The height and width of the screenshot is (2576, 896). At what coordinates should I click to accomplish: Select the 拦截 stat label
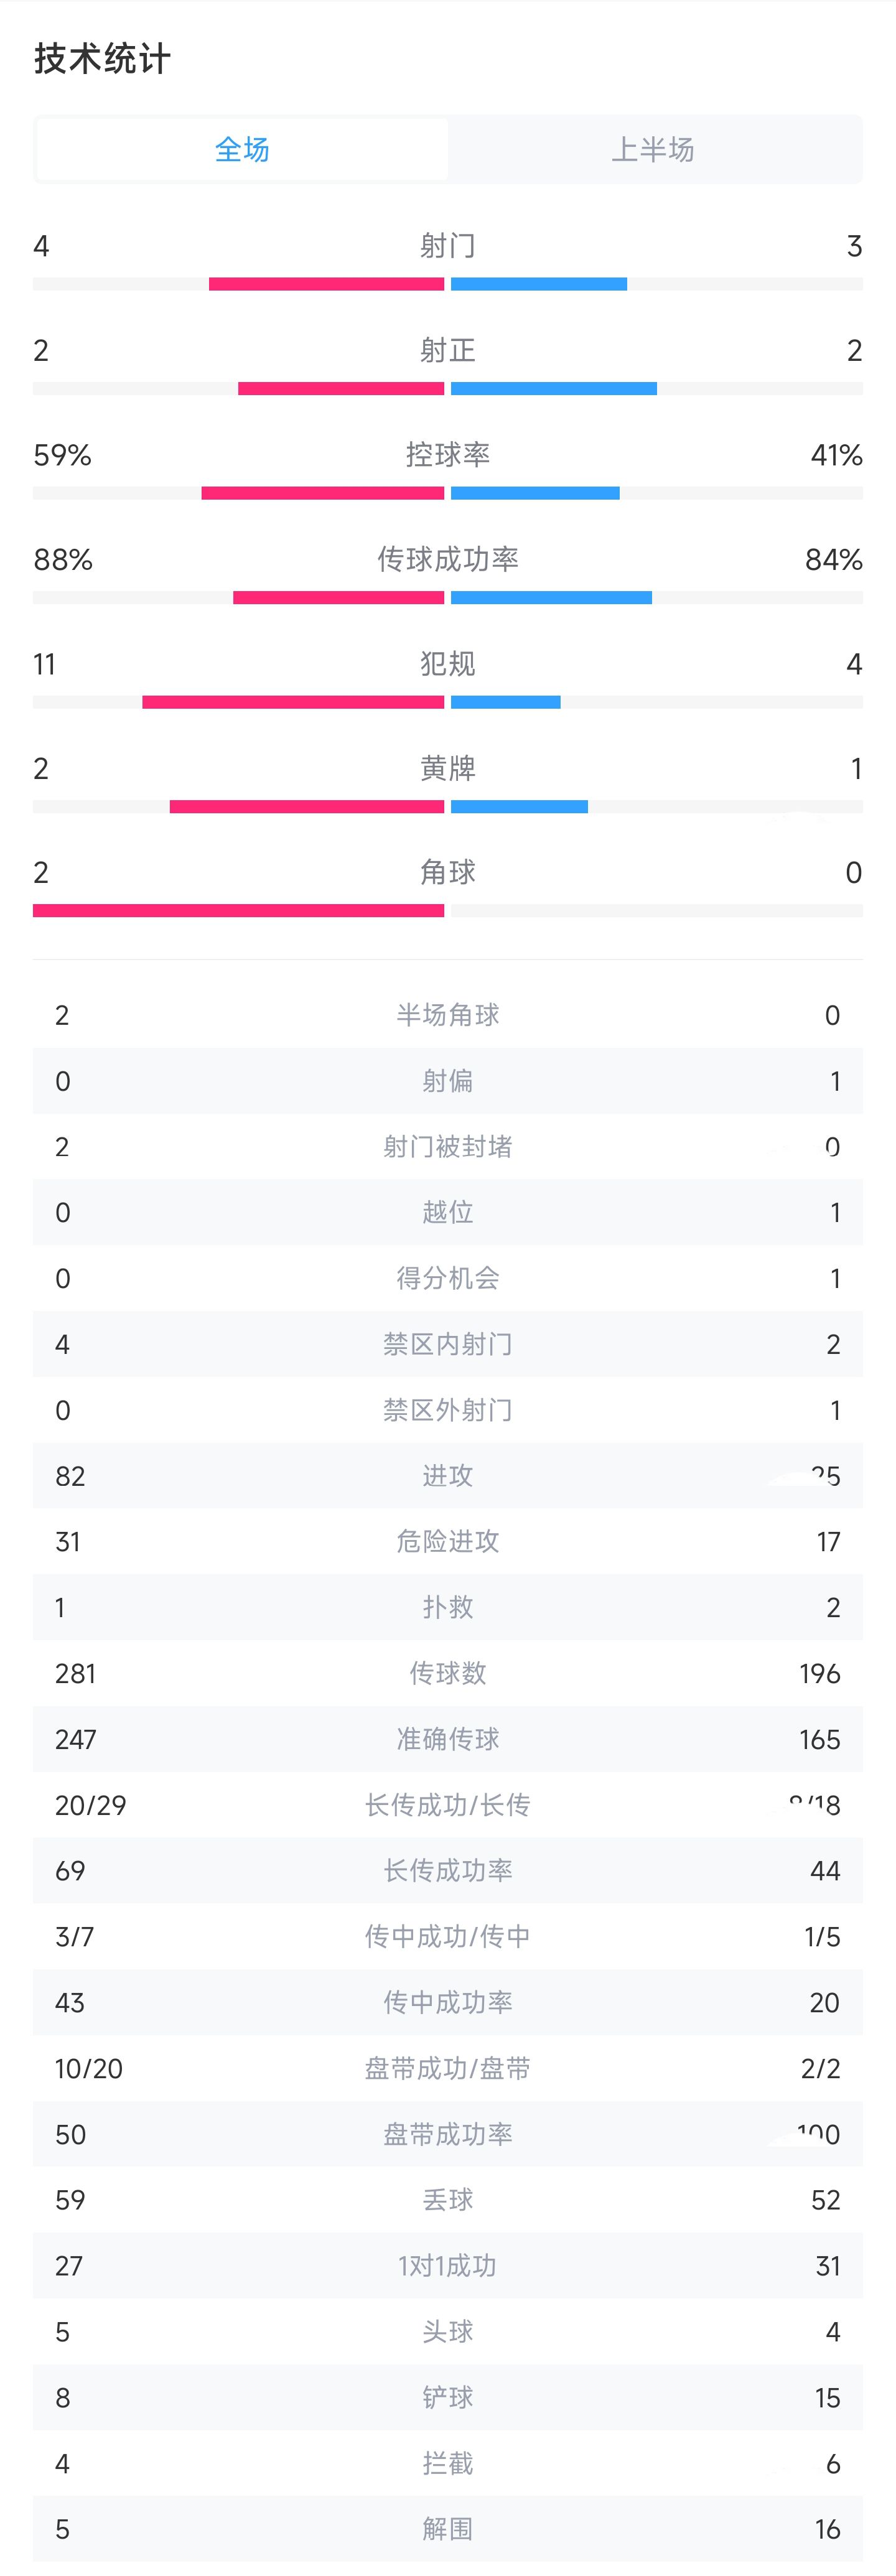pos(448,2463)
